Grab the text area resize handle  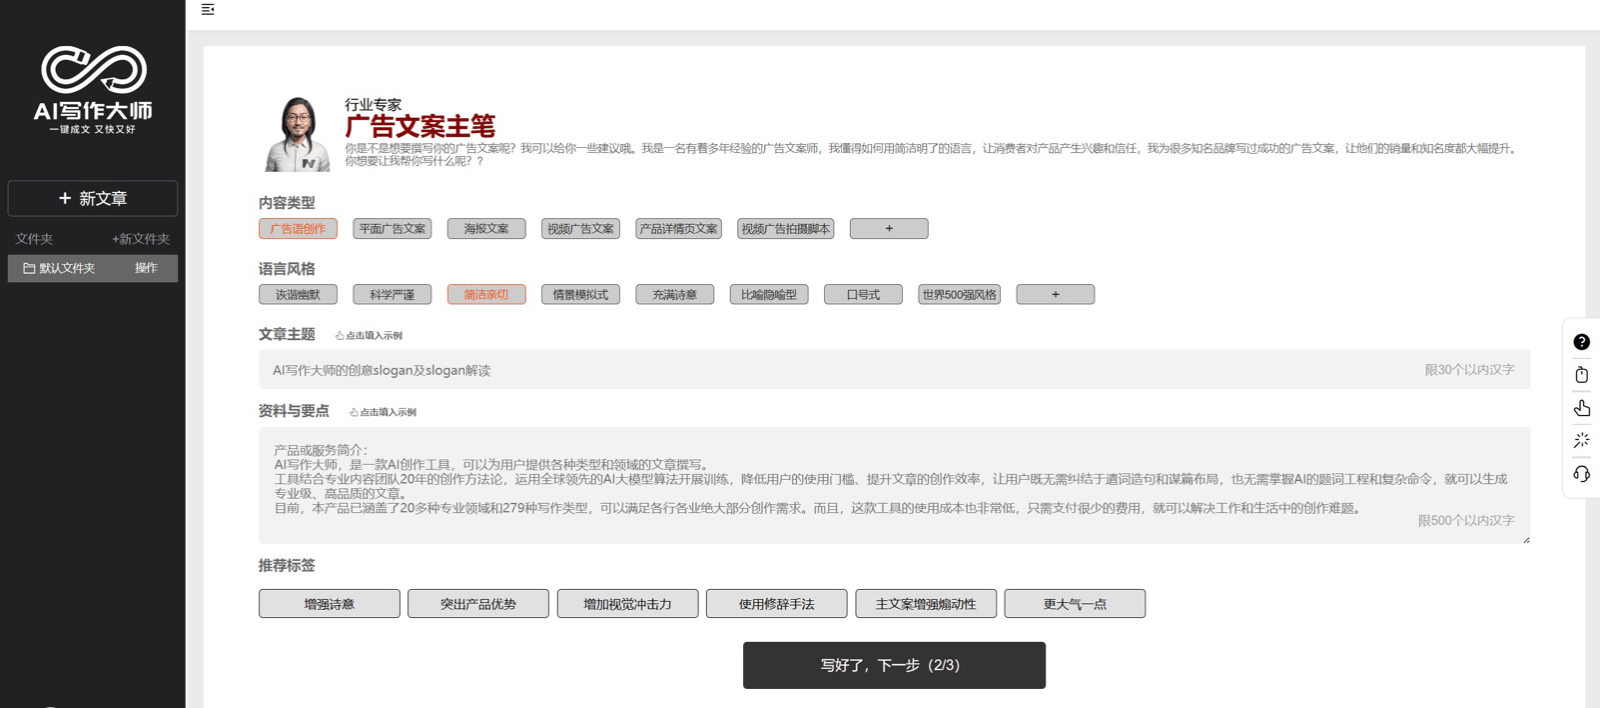pyautogui.click(x=1526, y=540)
